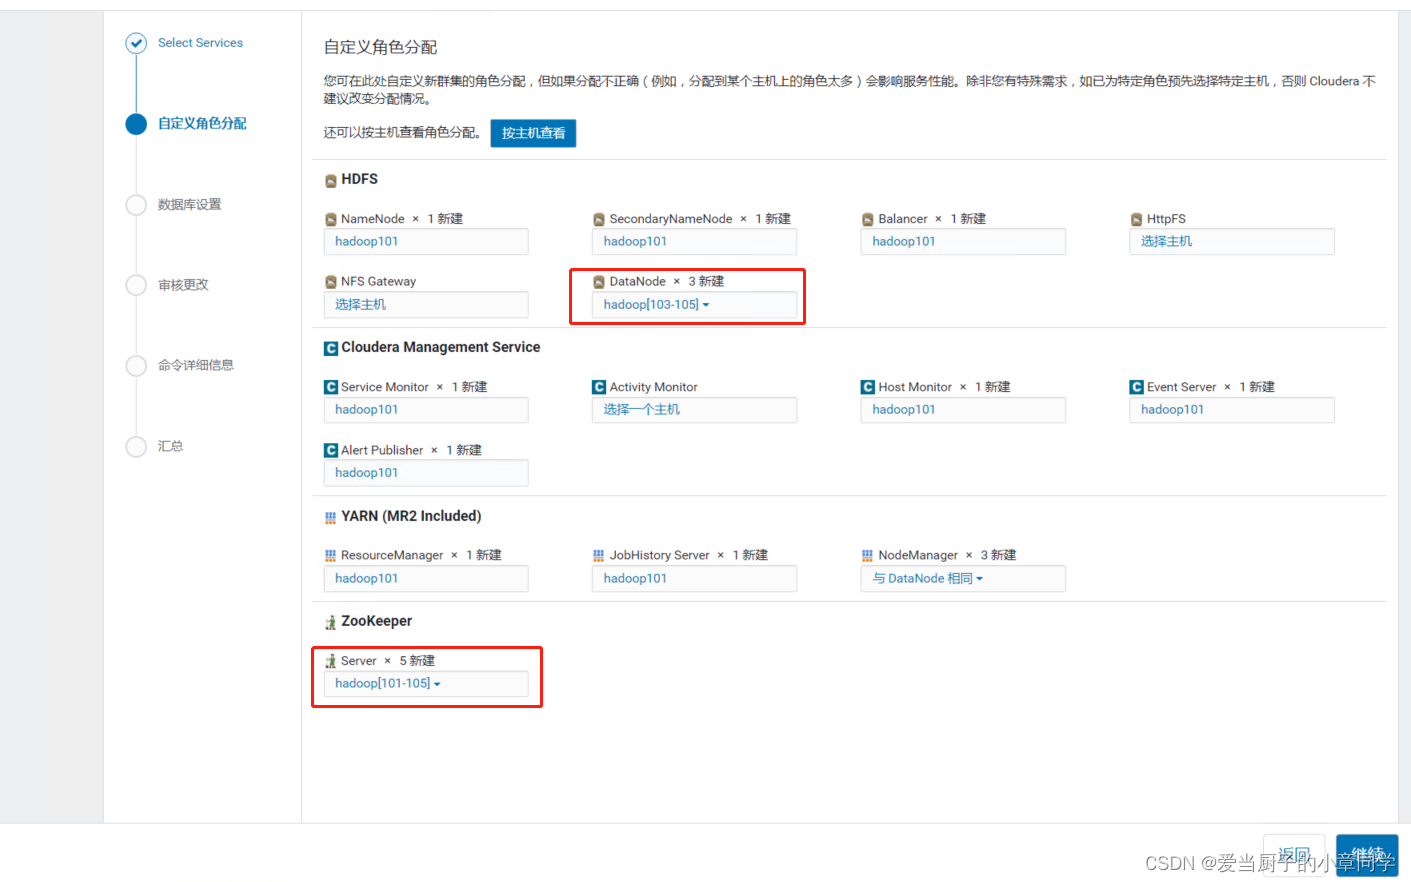Image resolution: width=1411 pixels, height=882 pixels.
Task: Click the Cloudera Management Service heading icon
Action: tap(331, 348)
